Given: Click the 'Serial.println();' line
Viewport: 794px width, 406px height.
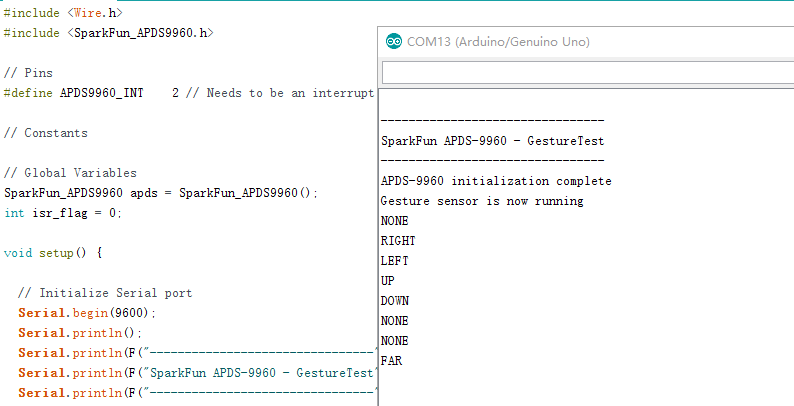Looking at the screenshot, I should tap(81, 333).
